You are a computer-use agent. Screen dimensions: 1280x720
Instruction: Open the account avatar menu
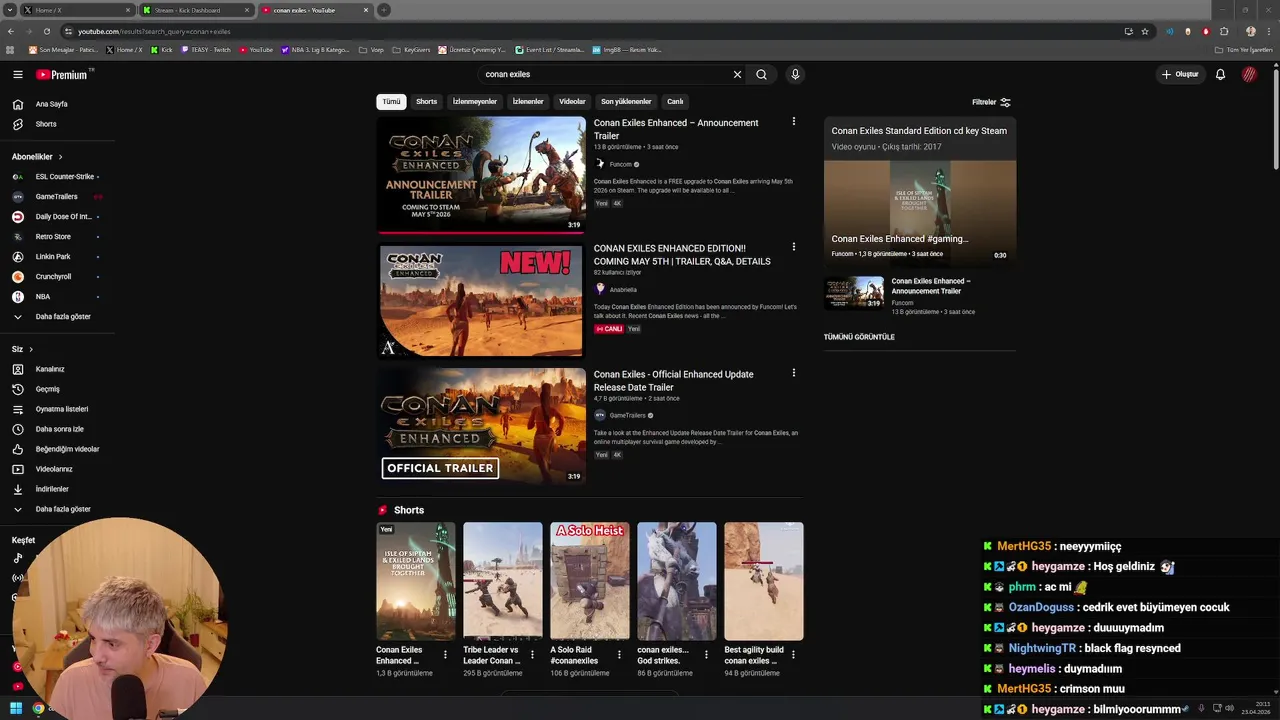pos(1250,74)
